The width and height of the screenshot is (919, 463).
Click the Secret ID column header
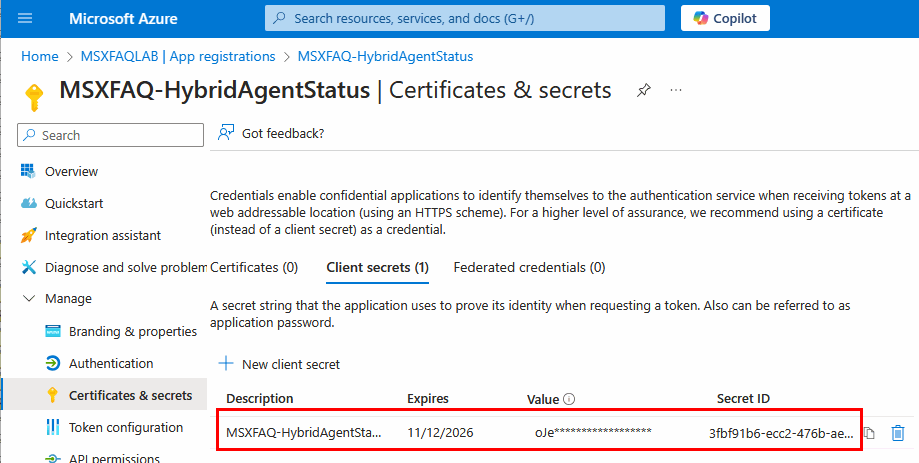pos(743,399)
